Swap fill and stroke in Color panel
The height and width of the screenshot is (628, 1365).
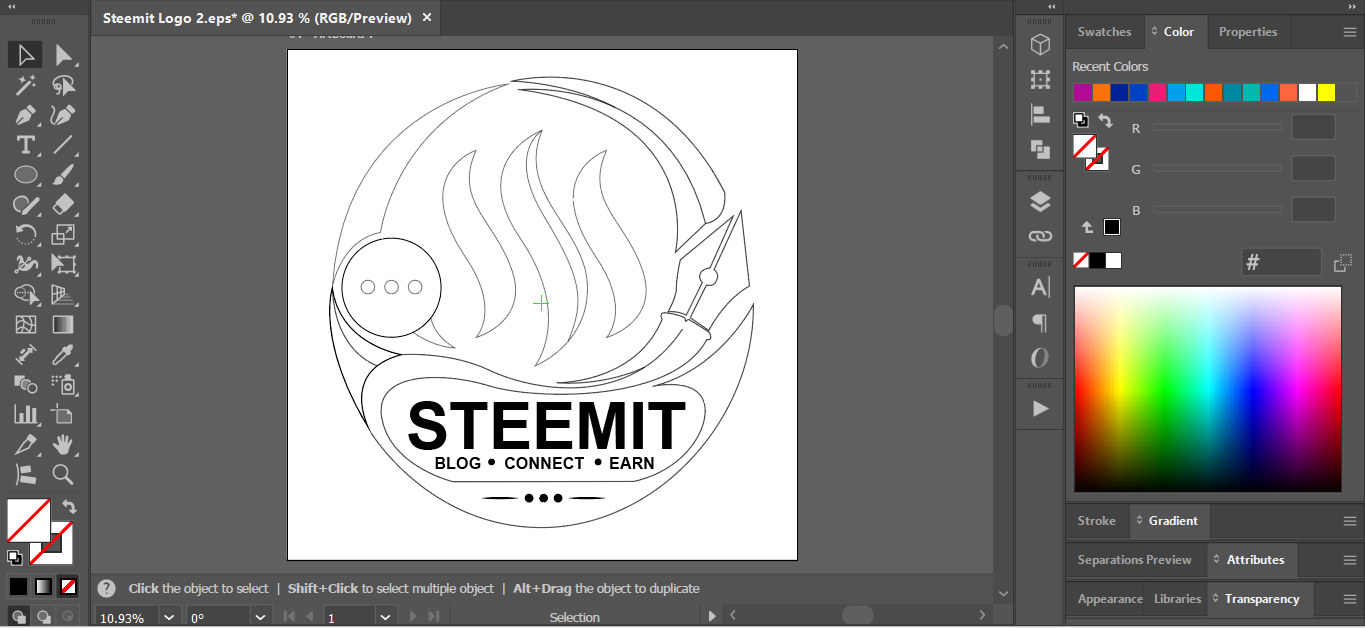click(1105, 120)
